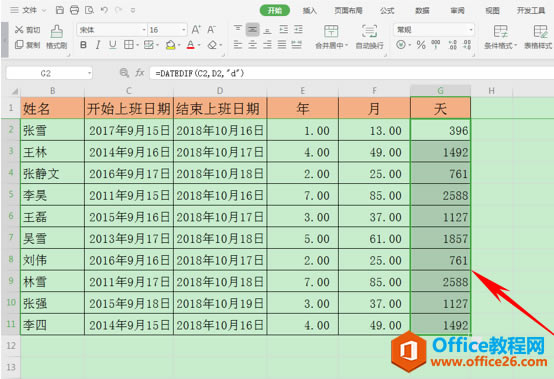Viewport: 554px width, 379px height.
Task: Open Conditional Formatting (条件格式) menu
Action: (500, 37)
